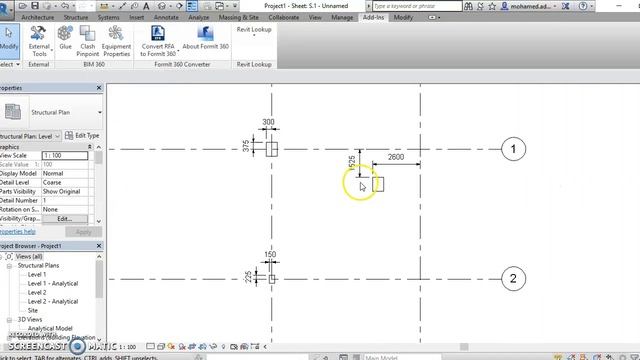The image size is (640, 360).
Task: Click the Autodesk Exchange Apps X icon
Action: pyautogui.click(x=566, y=6)
